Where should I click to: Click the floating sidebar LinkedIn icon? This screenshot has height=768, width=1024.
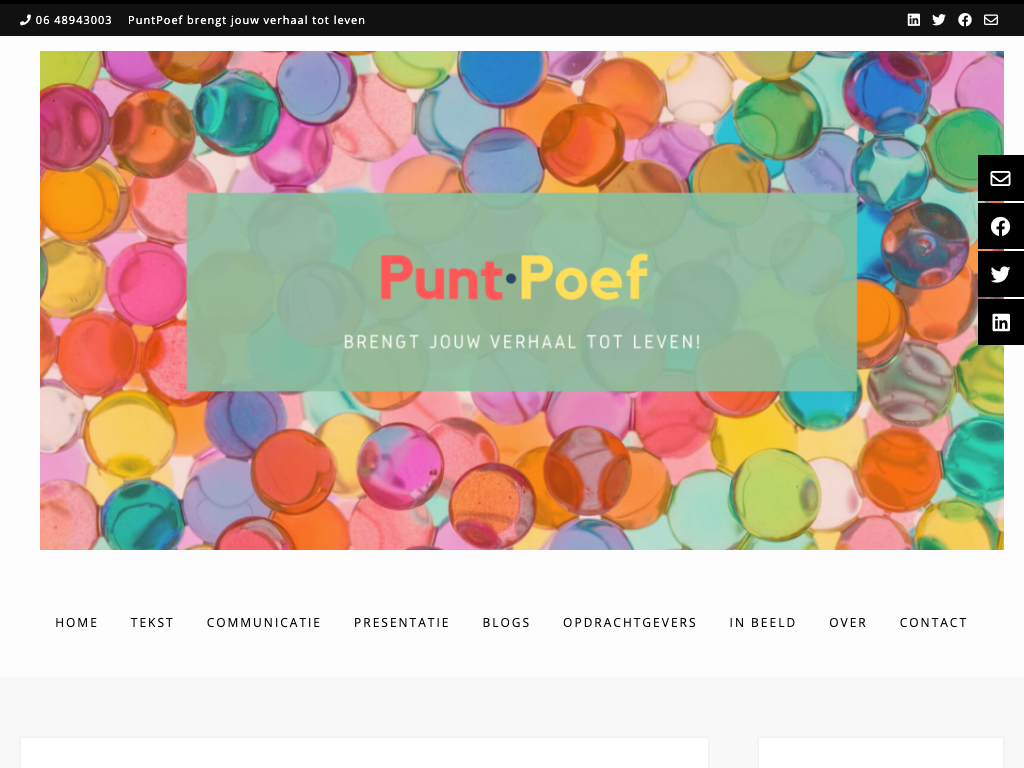pos(1000,322)
